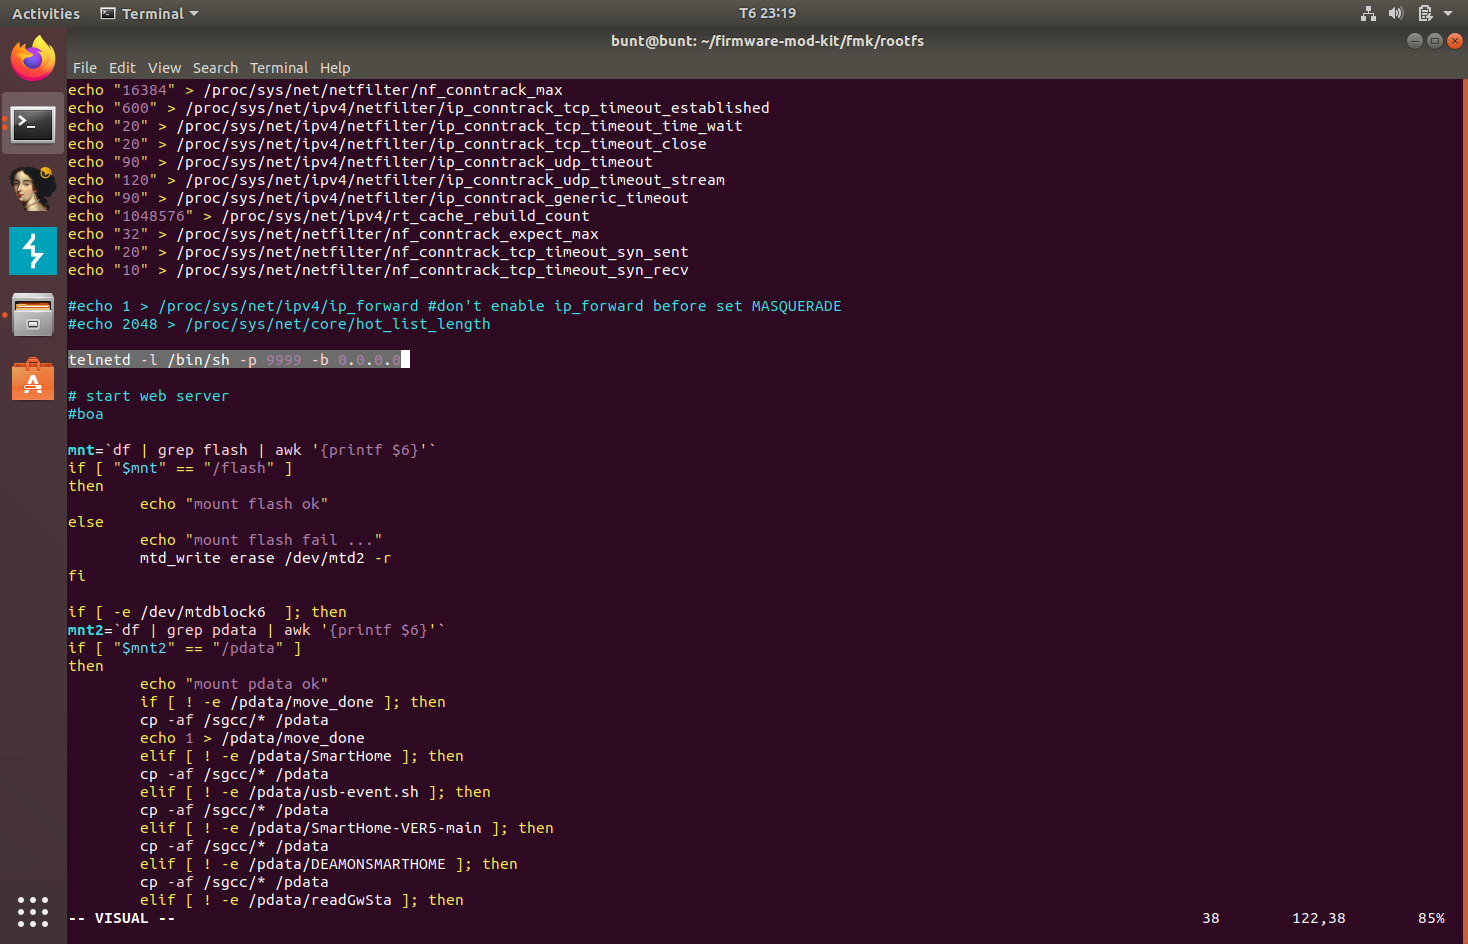
Task: Click the highlighted telnetd command line
Action: click(x=239, y=360)
